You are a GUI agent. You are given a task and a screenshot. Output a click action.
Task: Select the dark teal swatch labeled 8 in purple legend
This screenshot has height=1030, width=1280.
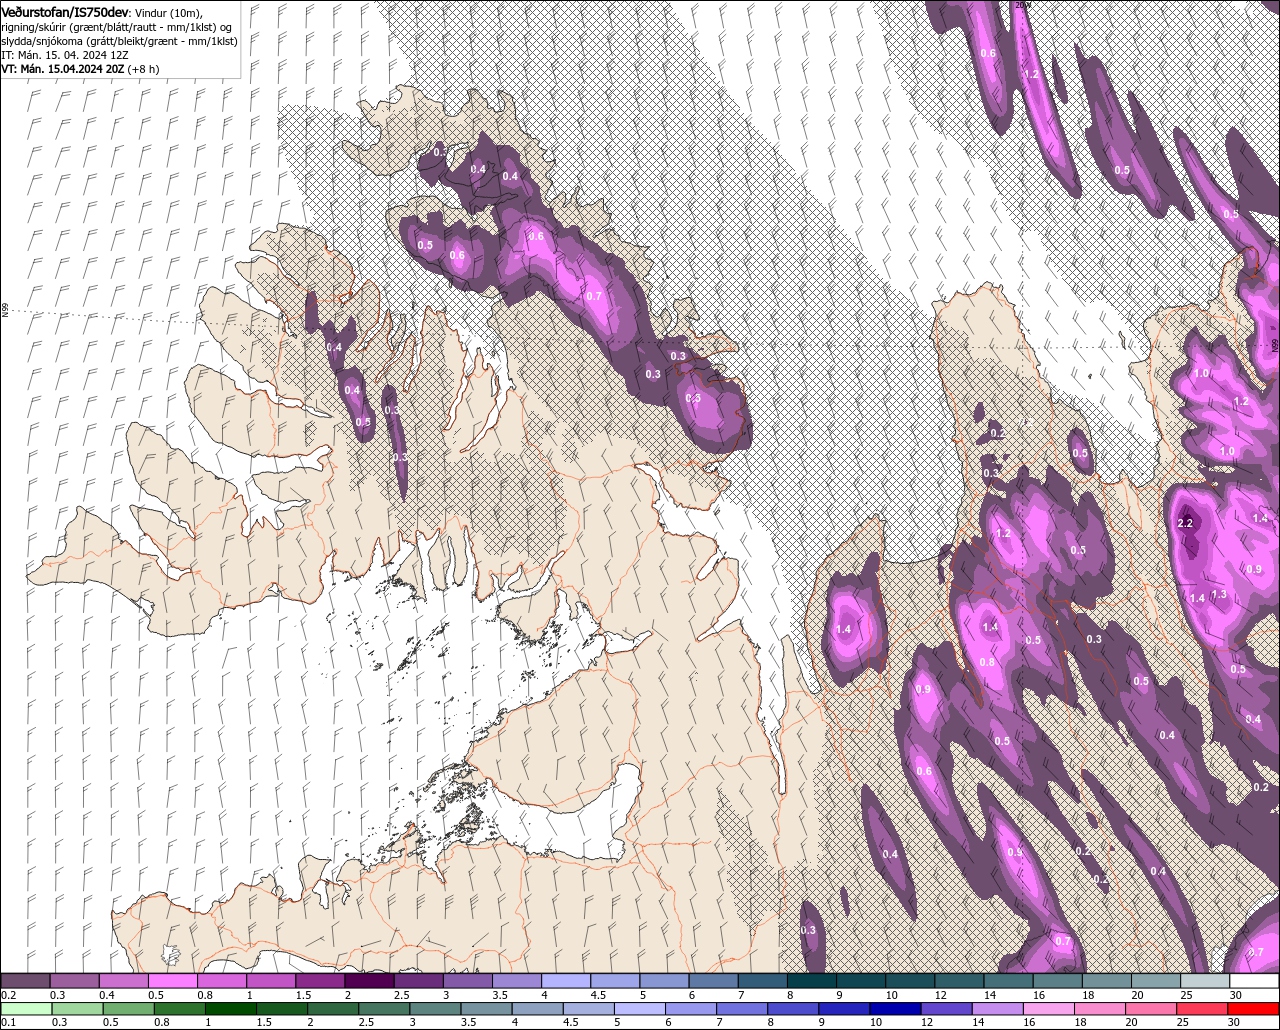(812, 981)
